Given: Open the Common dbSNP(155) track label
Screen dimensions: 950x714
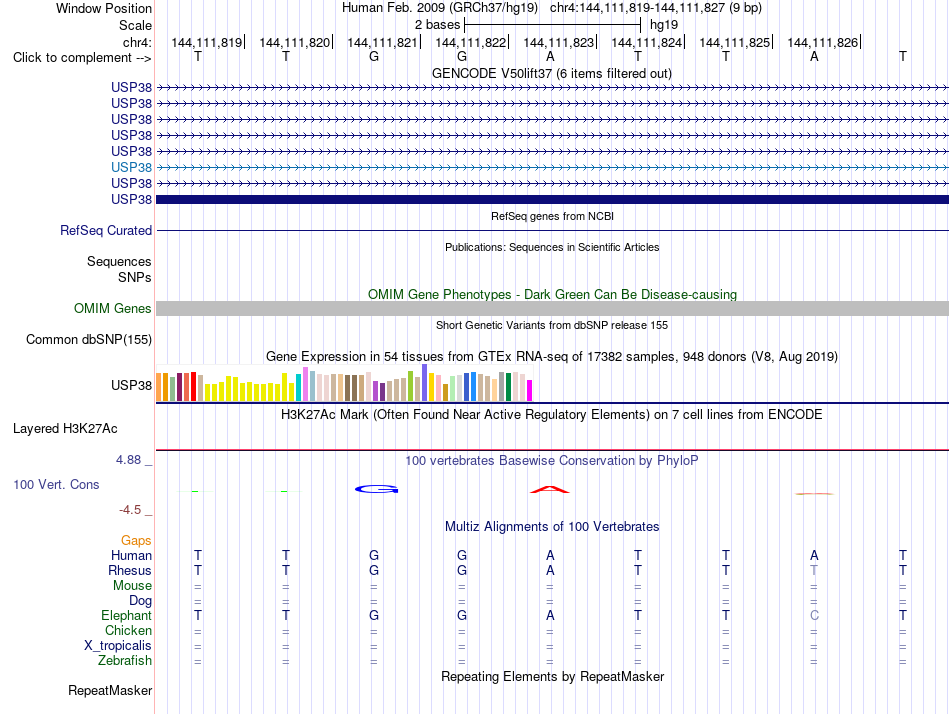Looking at the screenshot, I should pos(89,339).
